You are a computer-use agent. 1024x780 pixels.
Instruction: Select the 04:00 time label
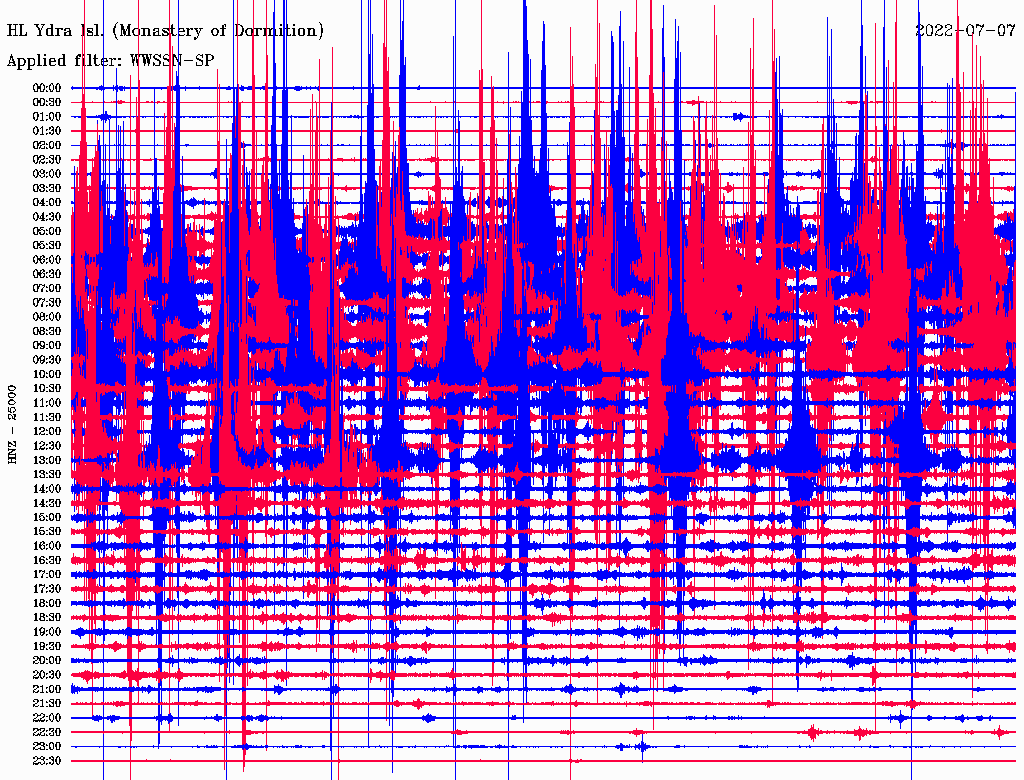click(x=47, y=203)
